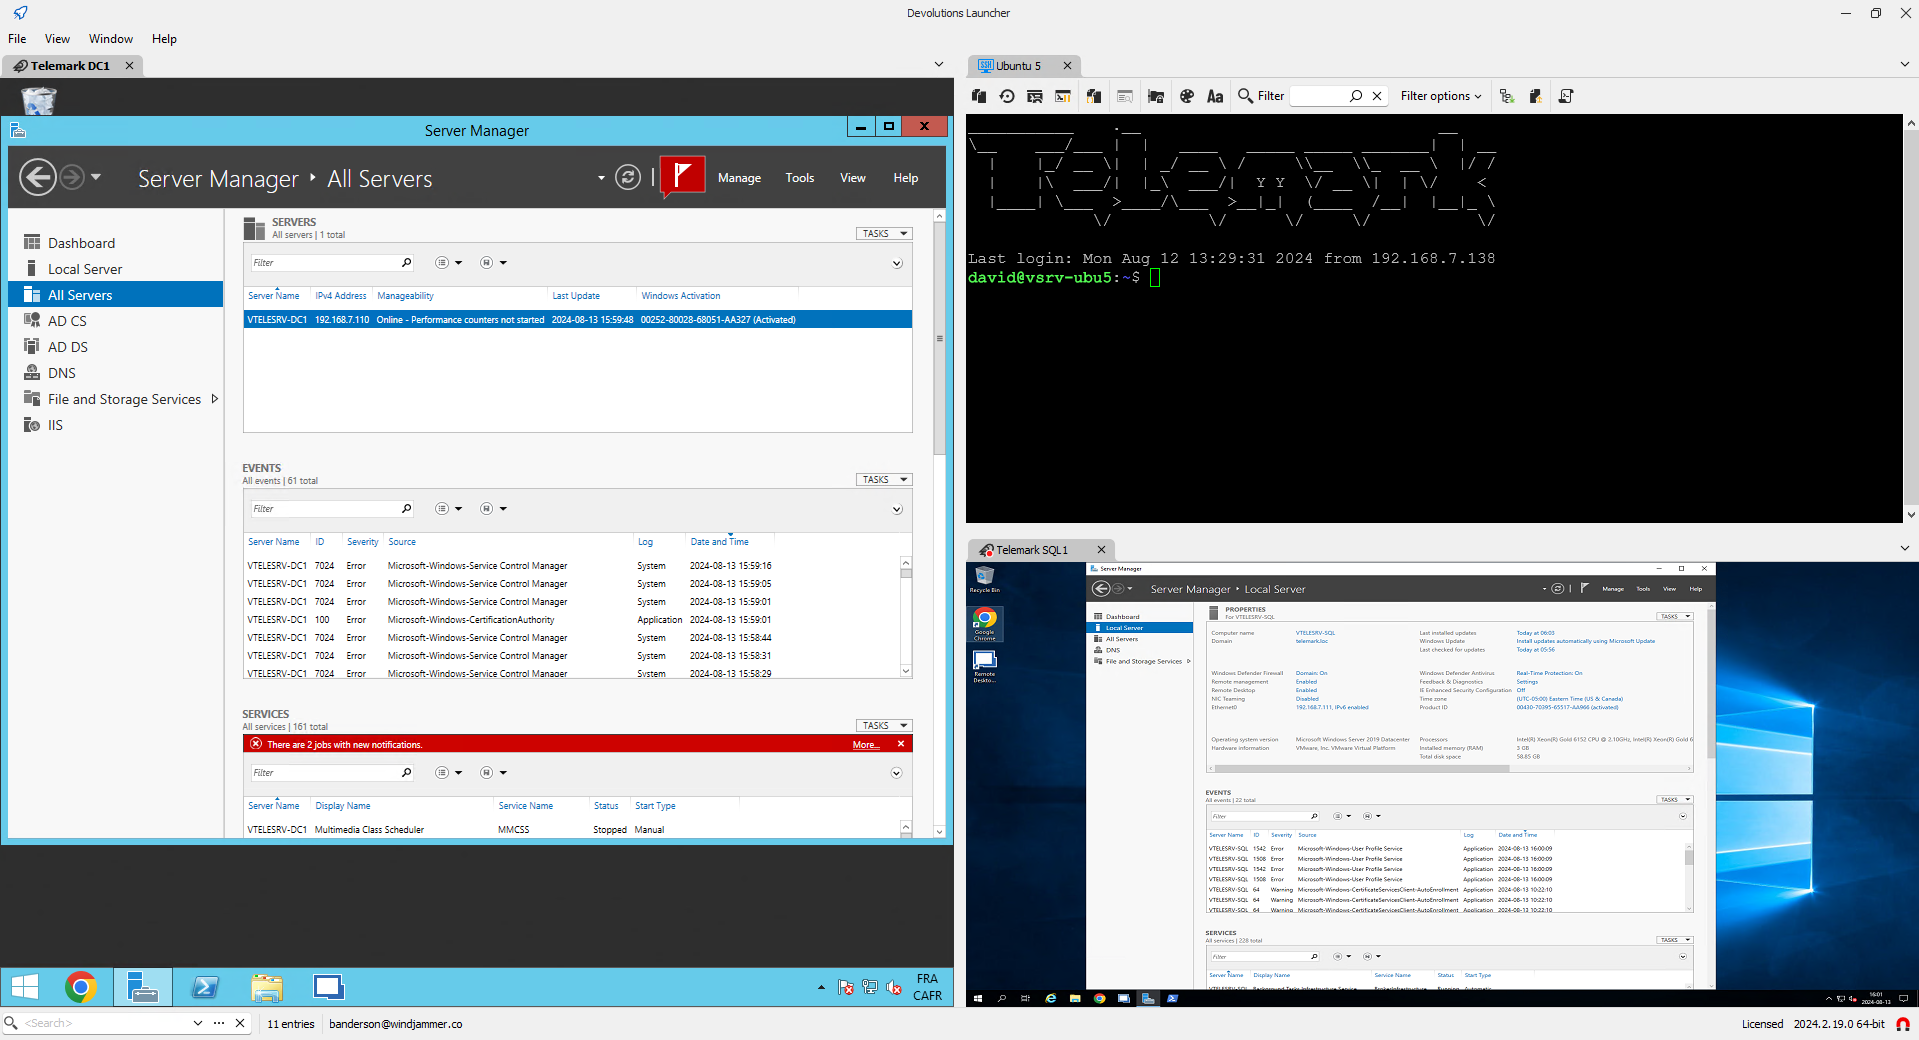
Task: Click the tree-with-green-arrow icon in Ubuntu toolbar
Action: click(x=1507, y=96)
